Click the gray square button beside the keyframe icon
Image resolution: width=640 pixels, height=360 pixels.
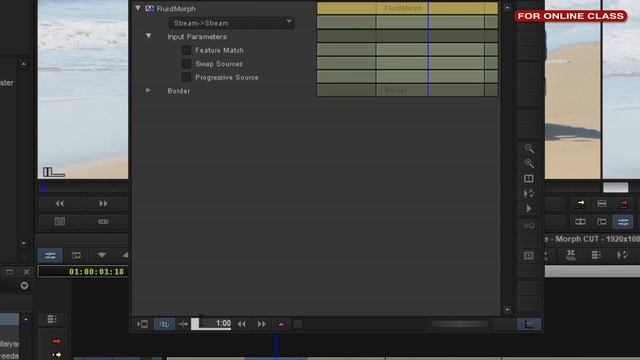(298, 324)
